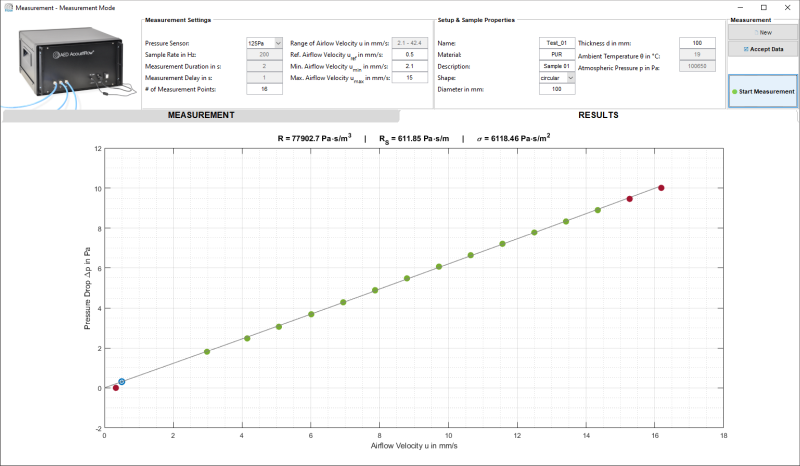Click the Min. Airflow Velocity field

(x=410, y=66)
